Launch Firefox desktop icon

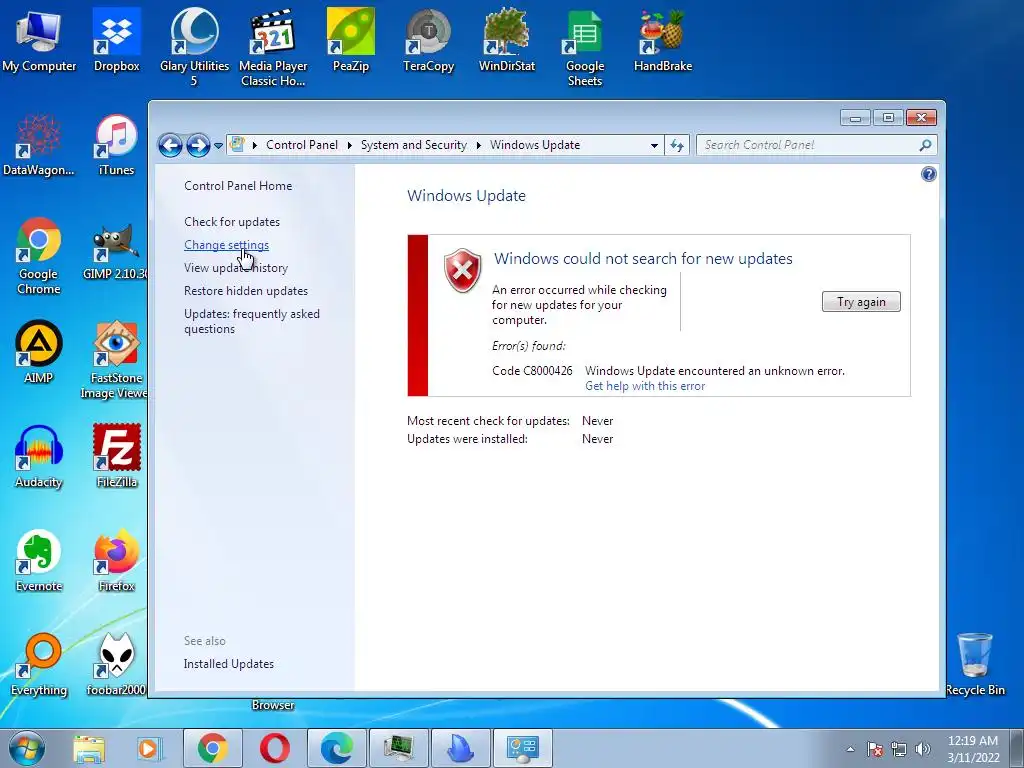[x=116, y=560]
